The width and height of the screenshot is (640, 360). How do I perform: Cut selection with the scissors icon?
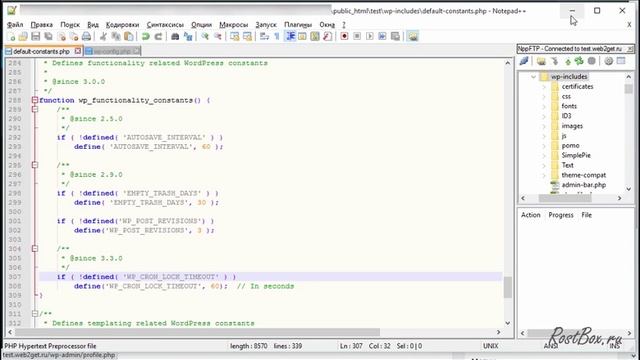[x=103, y=37]
